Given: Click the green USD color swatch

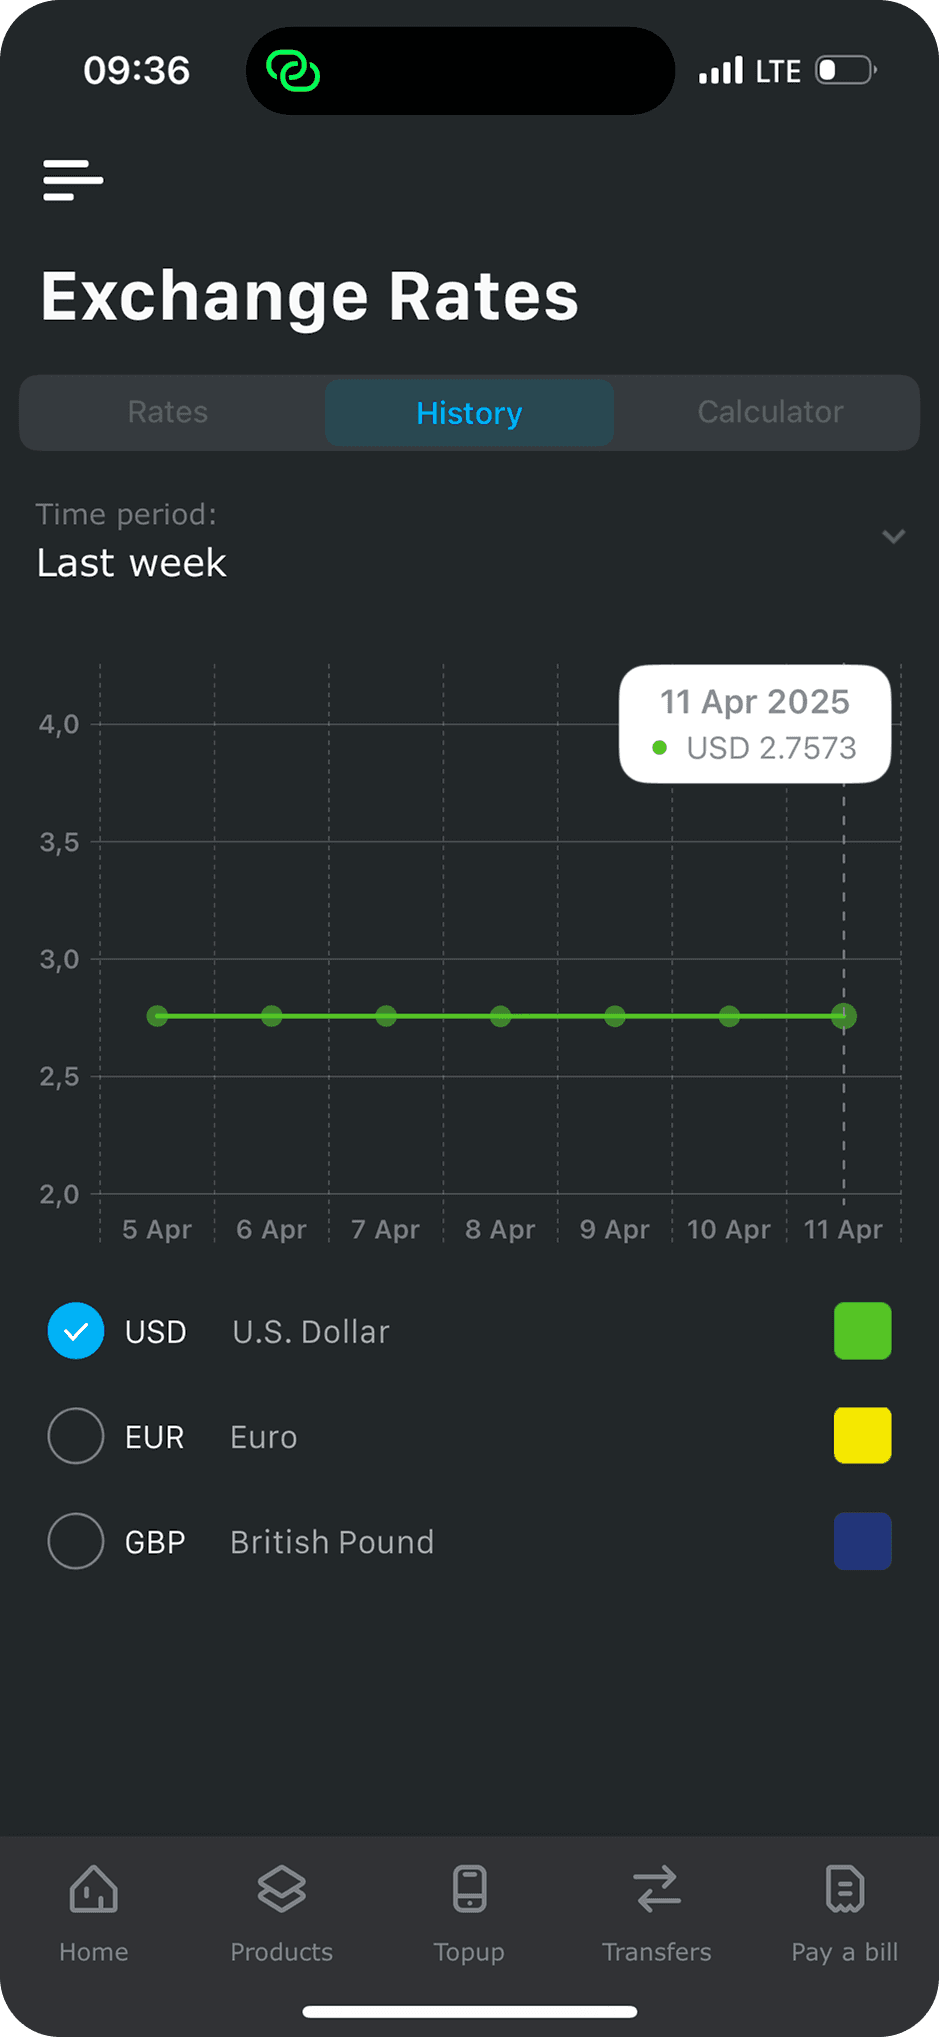Looking at the screenshot, I should click(863, 1331).
